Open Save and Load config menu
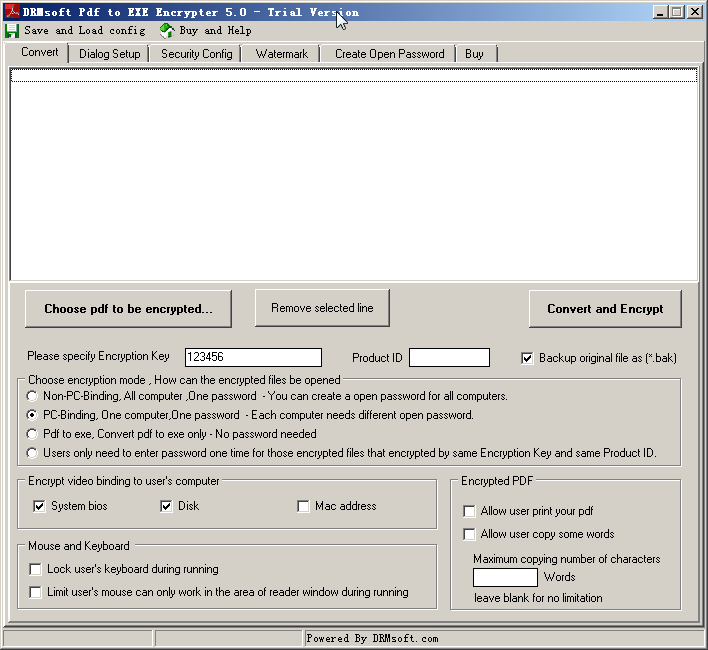 tap(84, 30)
